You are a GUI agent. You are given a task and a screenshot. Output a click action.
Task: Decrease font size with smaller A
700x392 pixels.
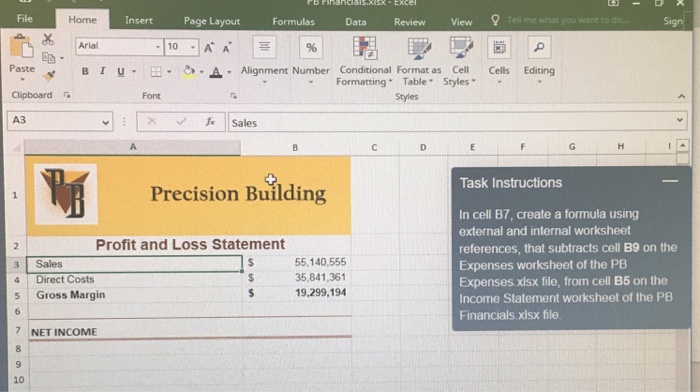(x=227, y=47)
